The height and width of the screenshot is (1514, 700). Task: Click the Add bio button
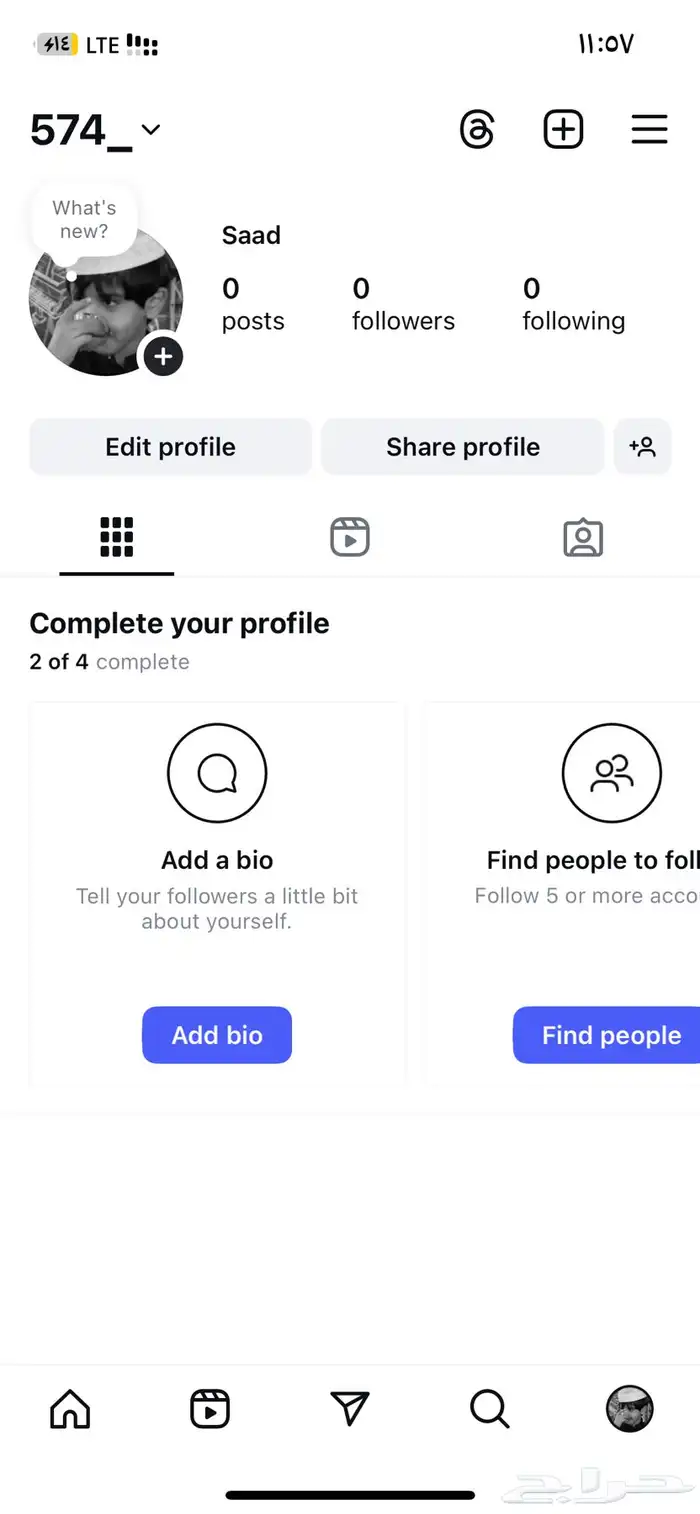[x=217, y=1035]
